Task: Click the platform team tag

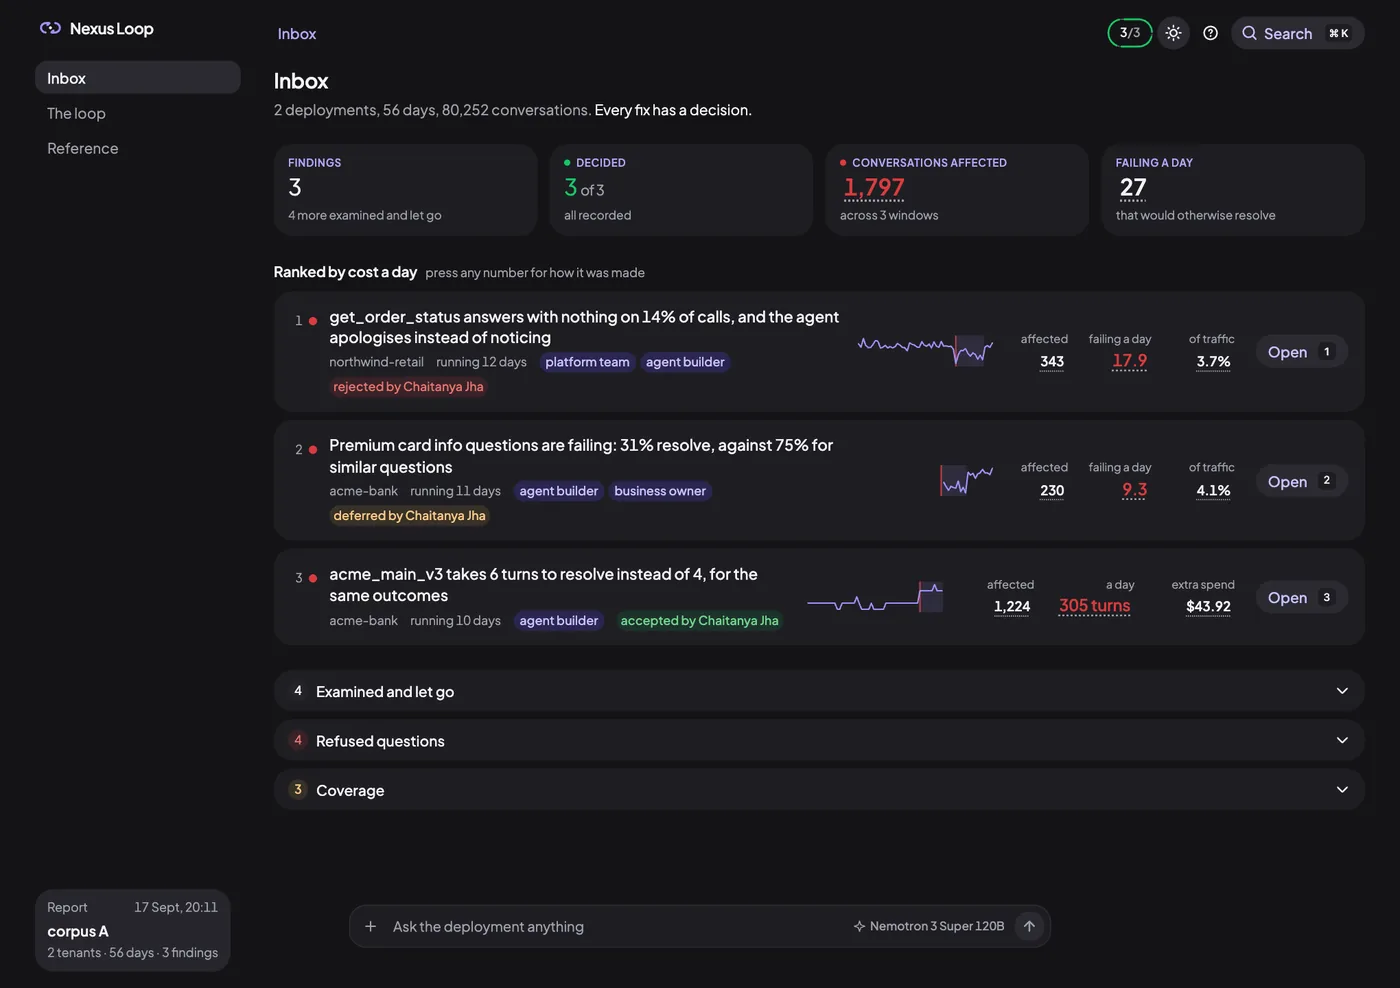Action: click(587, 362)
